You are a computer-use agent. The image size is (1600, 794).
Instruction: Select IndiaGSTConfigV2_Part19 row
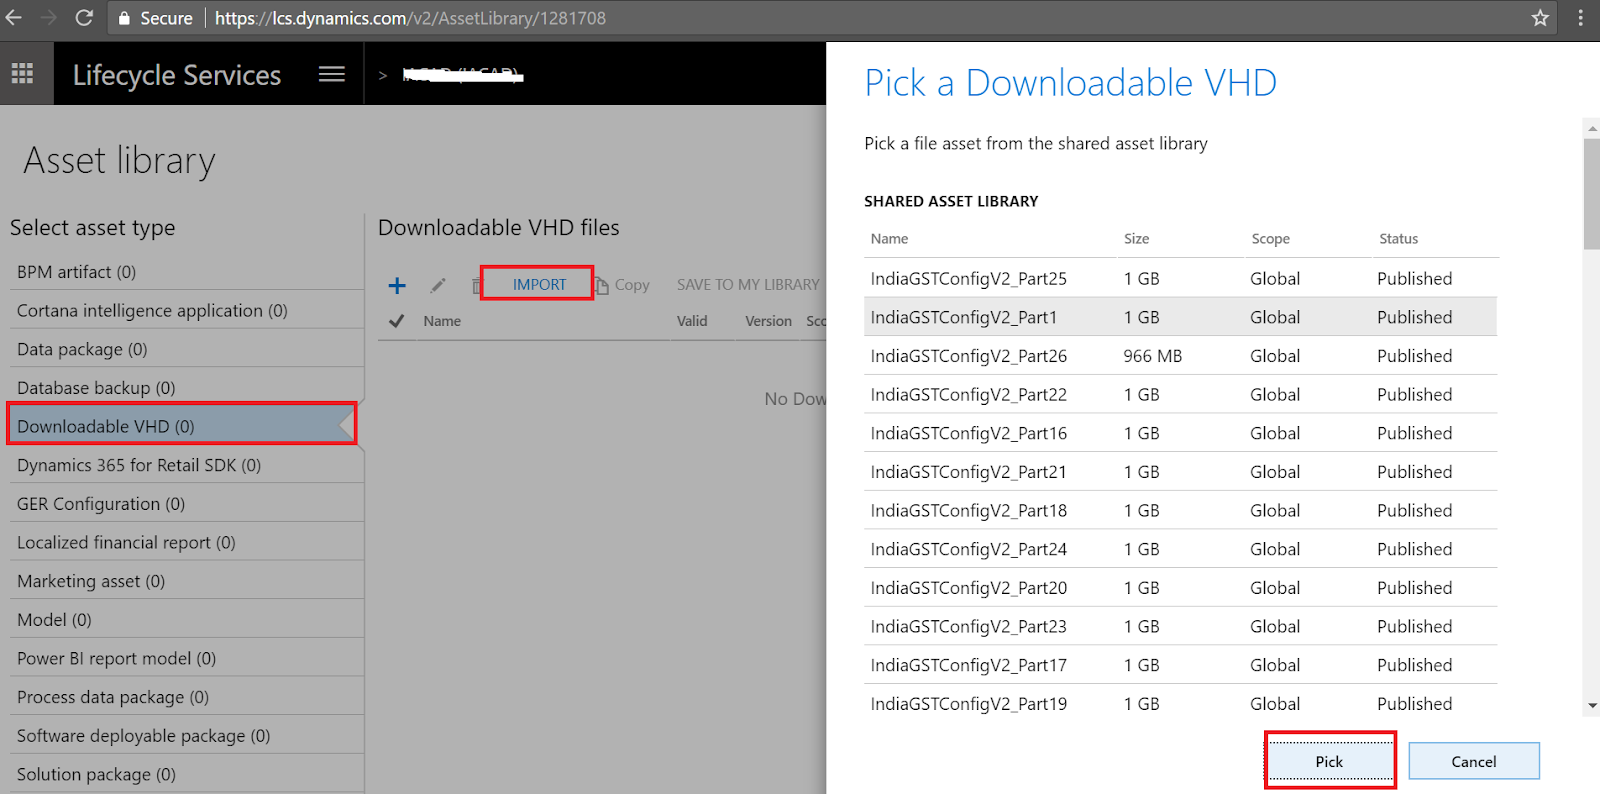(x=1180, y=704)
